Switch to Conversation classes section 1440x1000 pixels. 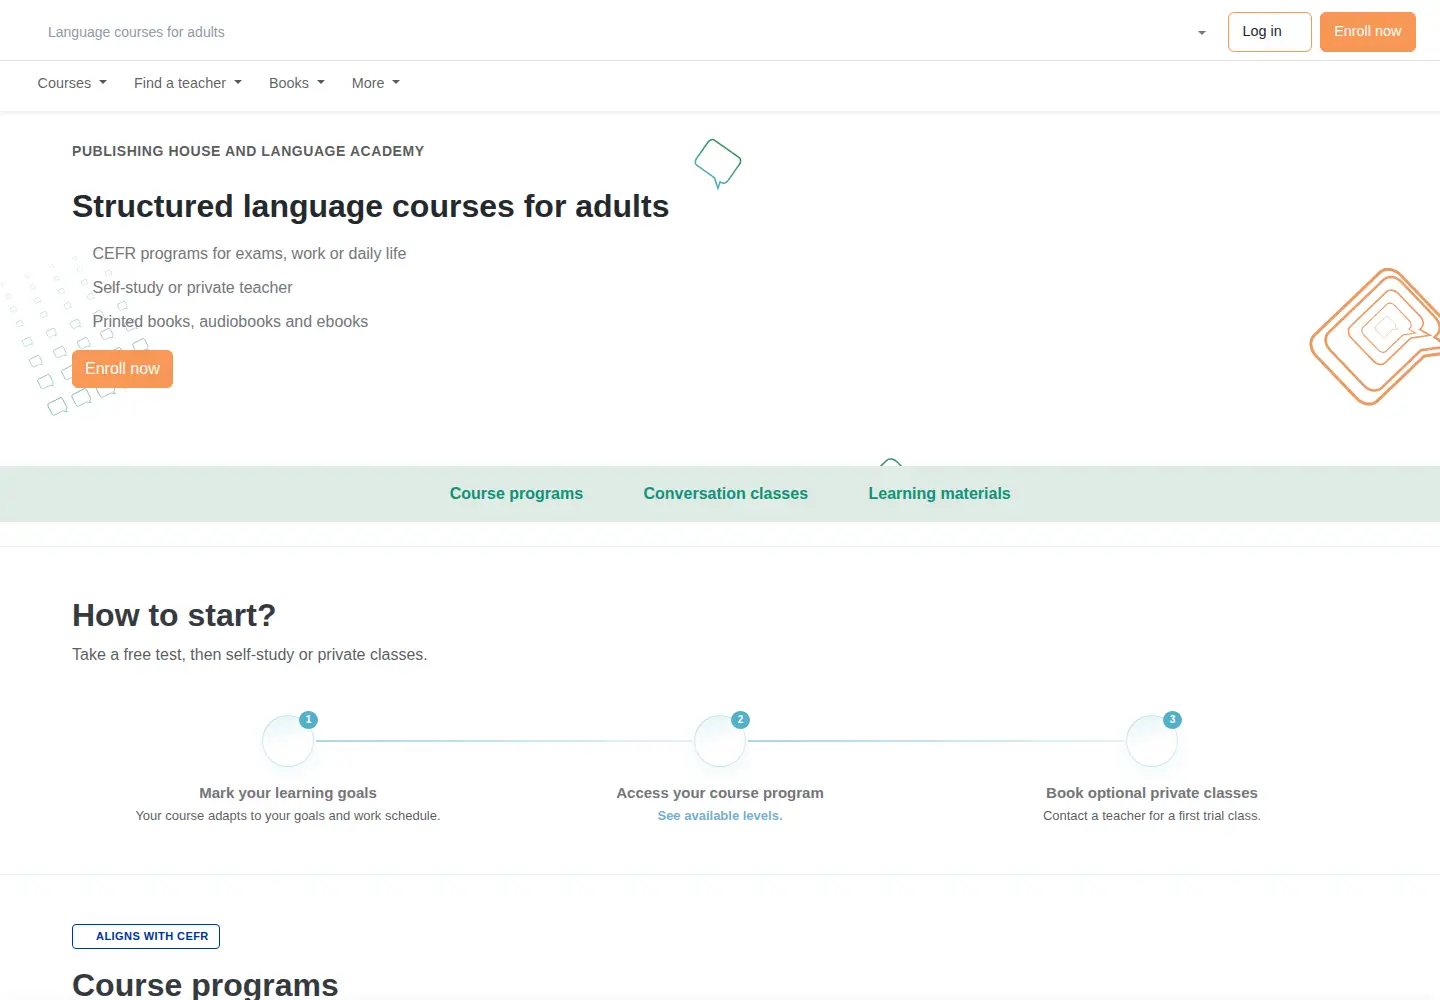(x=726, y=494)
